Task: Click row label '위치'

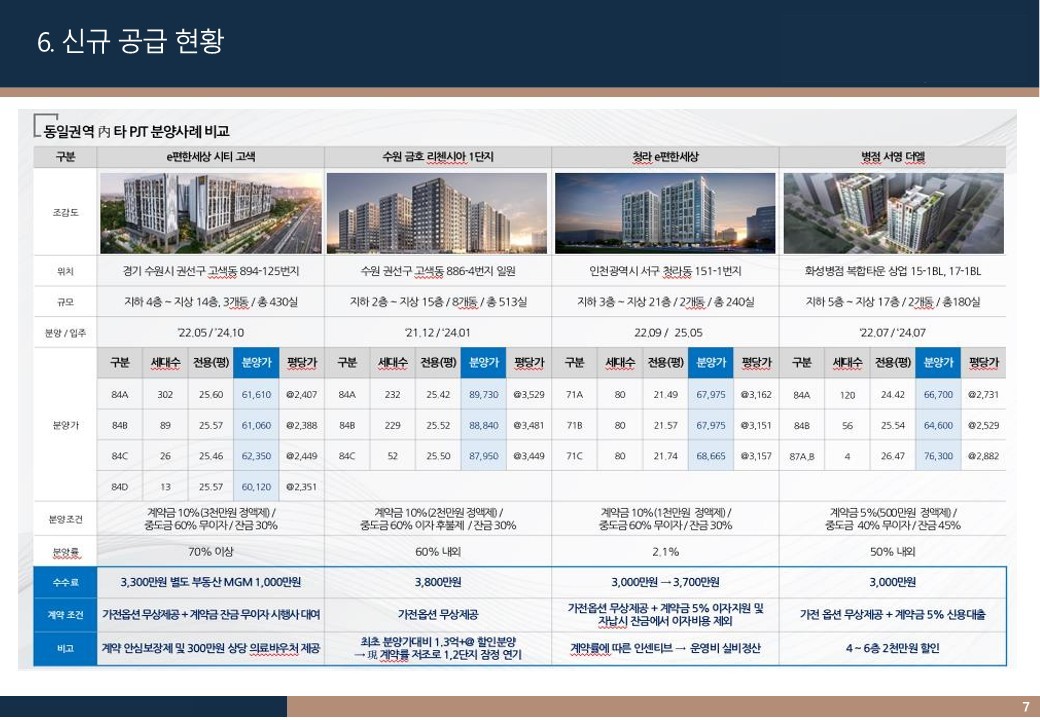Action: click(x=65, y=271)
